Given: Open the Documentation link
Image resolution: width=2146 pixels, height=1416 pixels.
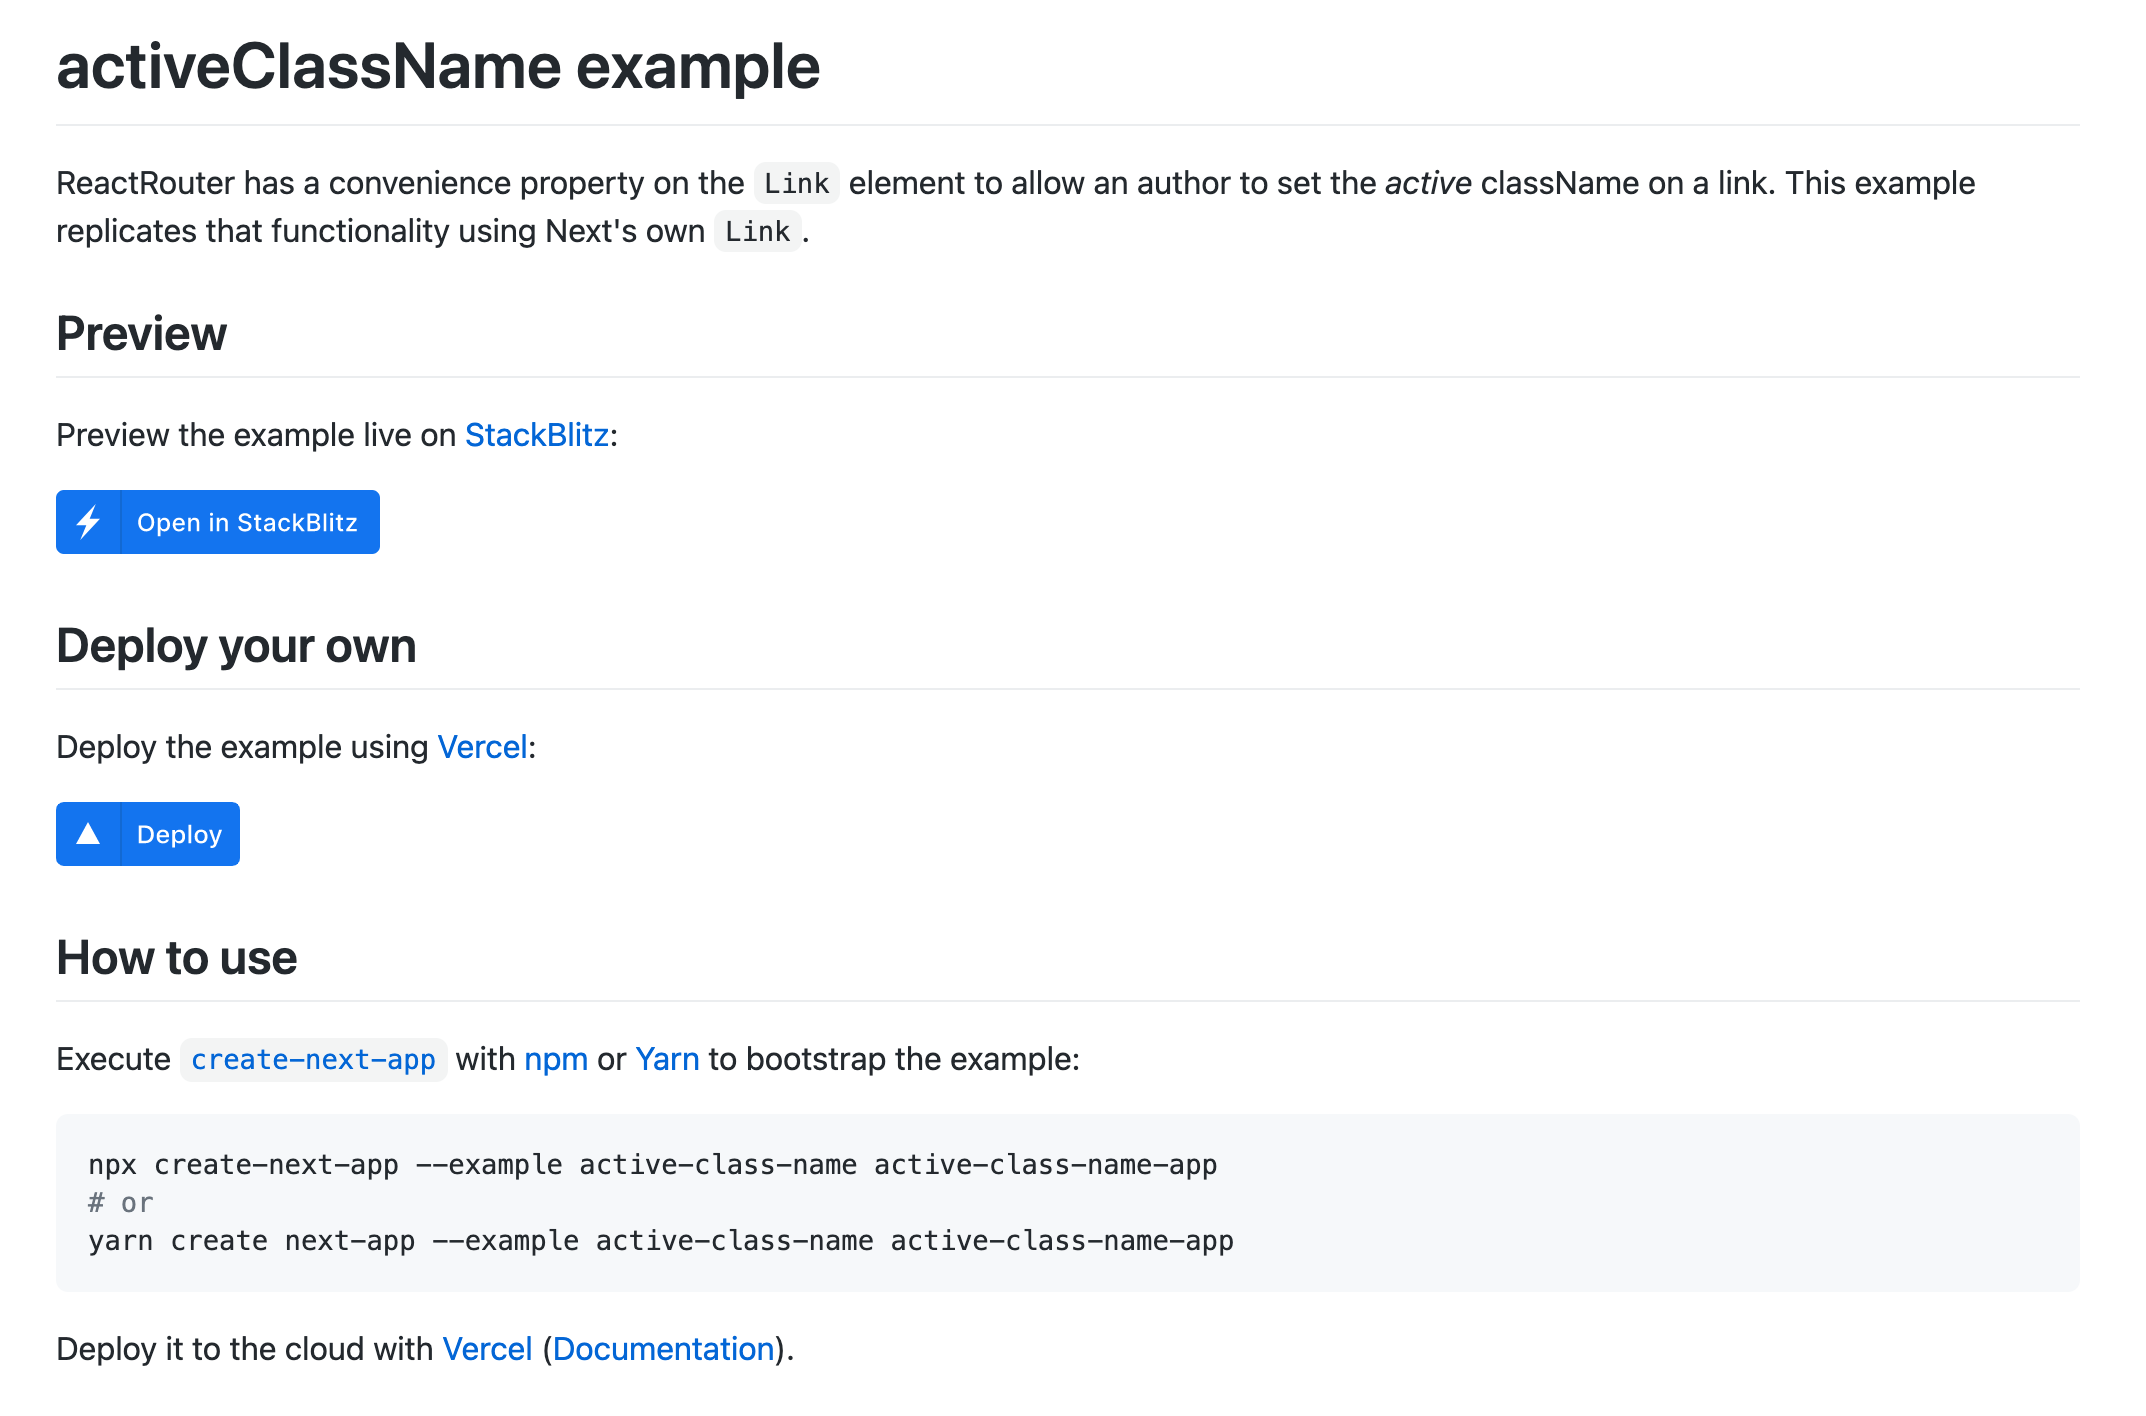Looking at the screenshot, I should click(664, 1349).
